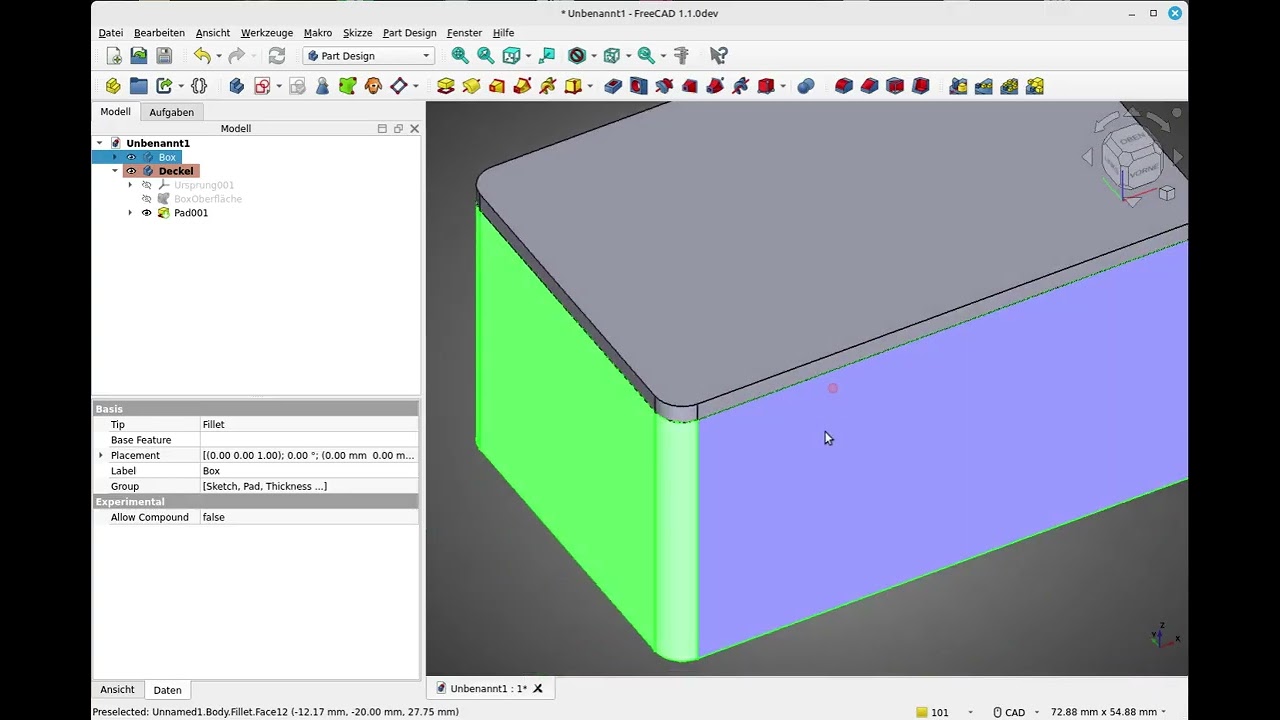Viewport: 1280px width, 720px height.
Task: Select the Groove tool
Action: [x=664, y=86]
